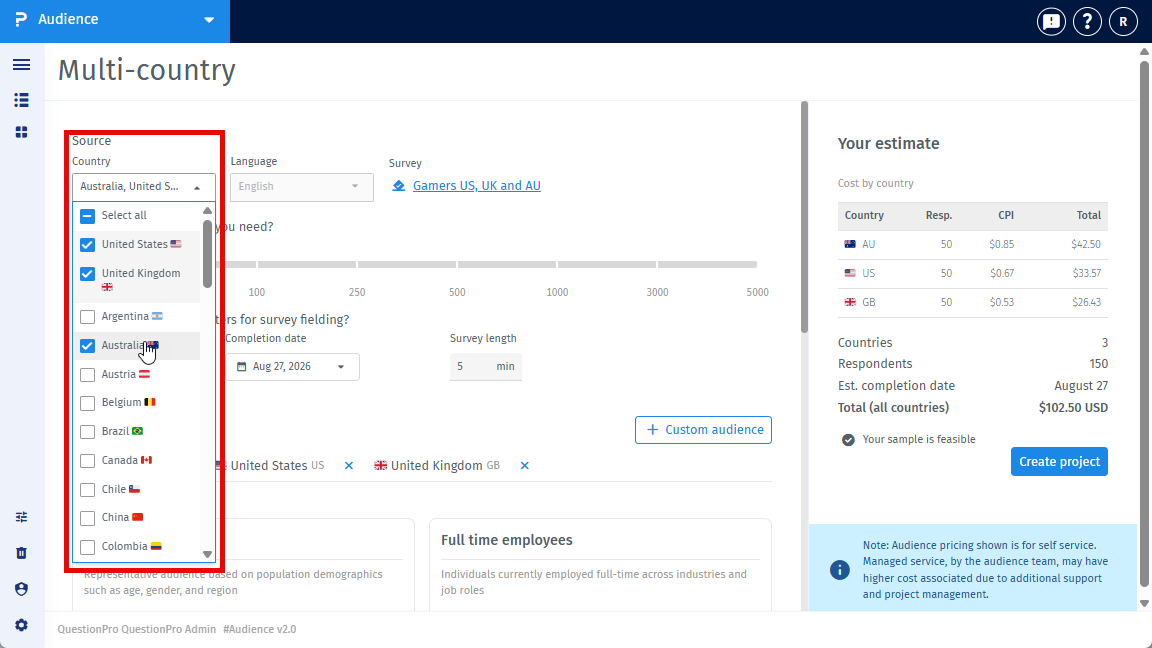The width and height of the screenshot is (1152, 648).
Task: Click the GB row in cost table
Action: [x=973, y=302]
